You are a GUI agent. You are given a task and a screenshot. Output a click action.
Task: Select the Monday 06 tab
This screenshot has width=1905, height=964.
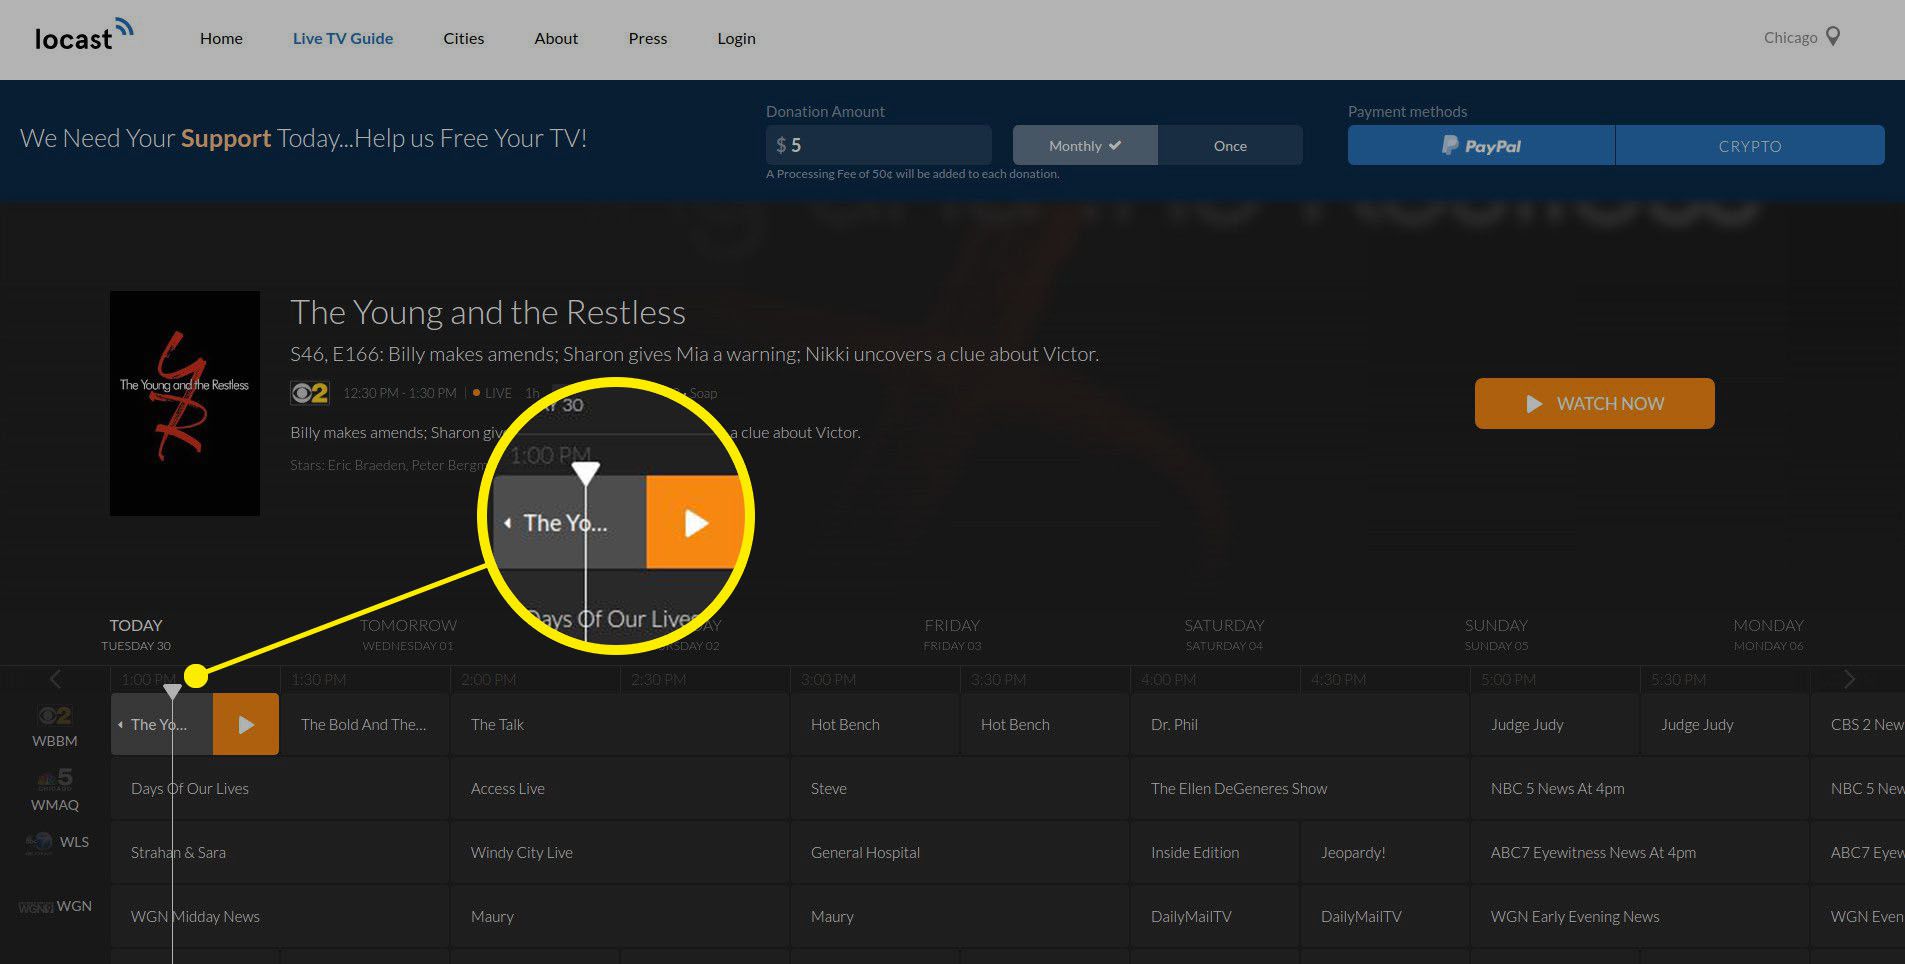(x=1768, y=634)
